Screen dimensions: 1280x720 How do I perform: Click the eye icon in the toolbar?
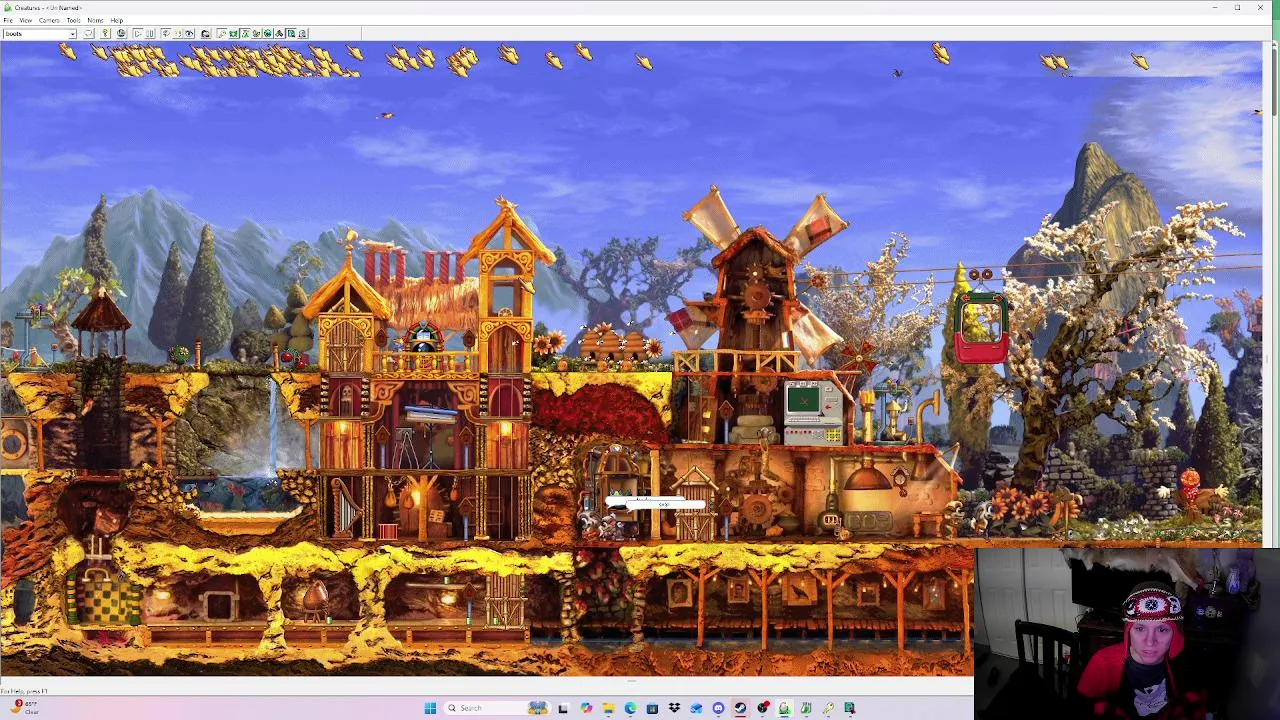point(189,34)
